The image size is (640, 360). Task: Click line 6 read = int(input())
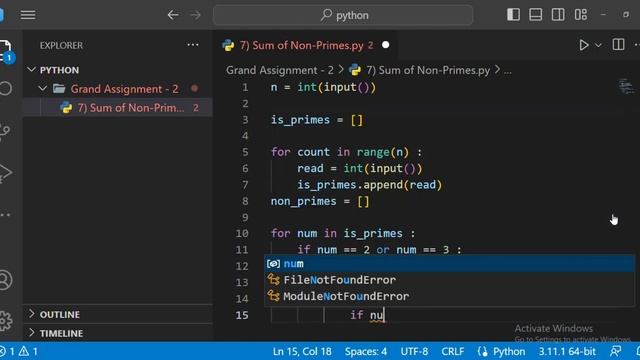(360, 169)
